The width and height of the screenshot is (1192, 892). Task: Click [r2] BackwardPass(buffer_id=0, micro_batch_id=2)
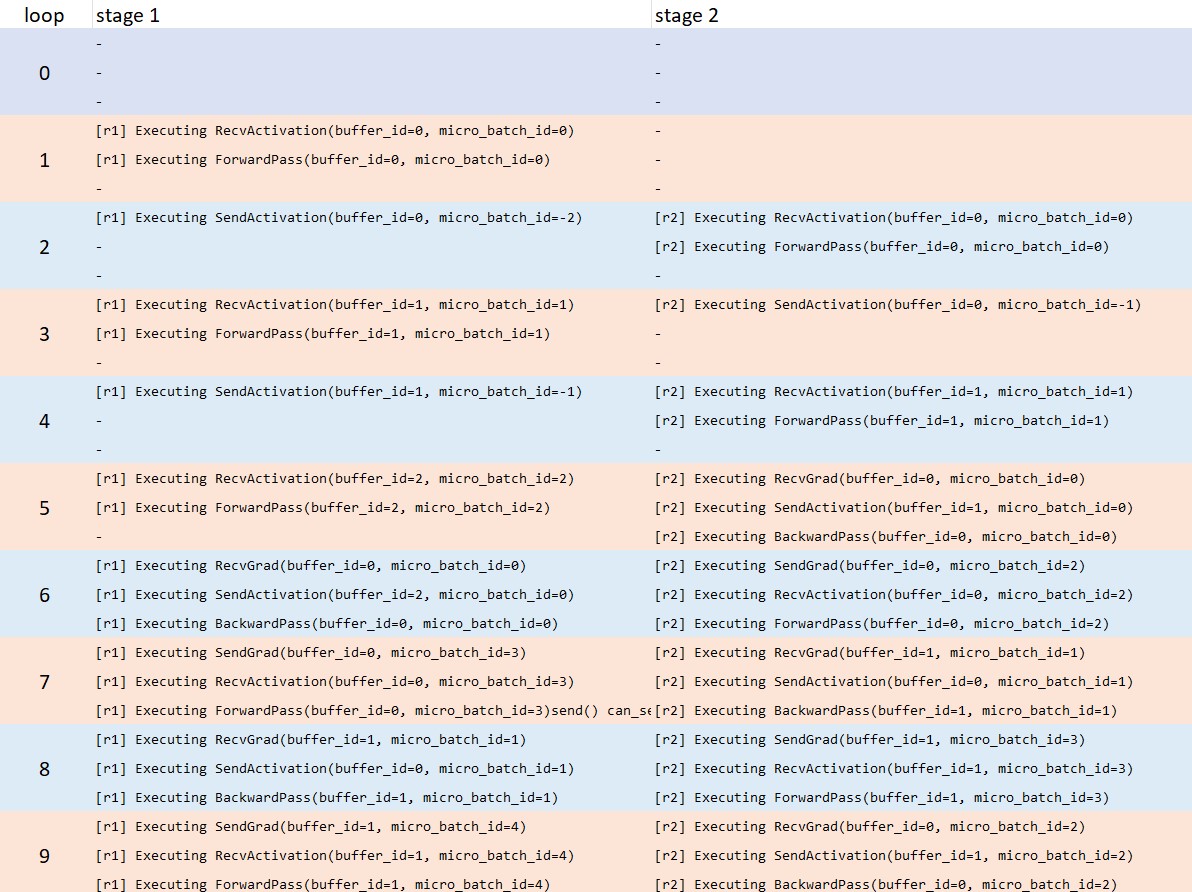click(886, 884)
